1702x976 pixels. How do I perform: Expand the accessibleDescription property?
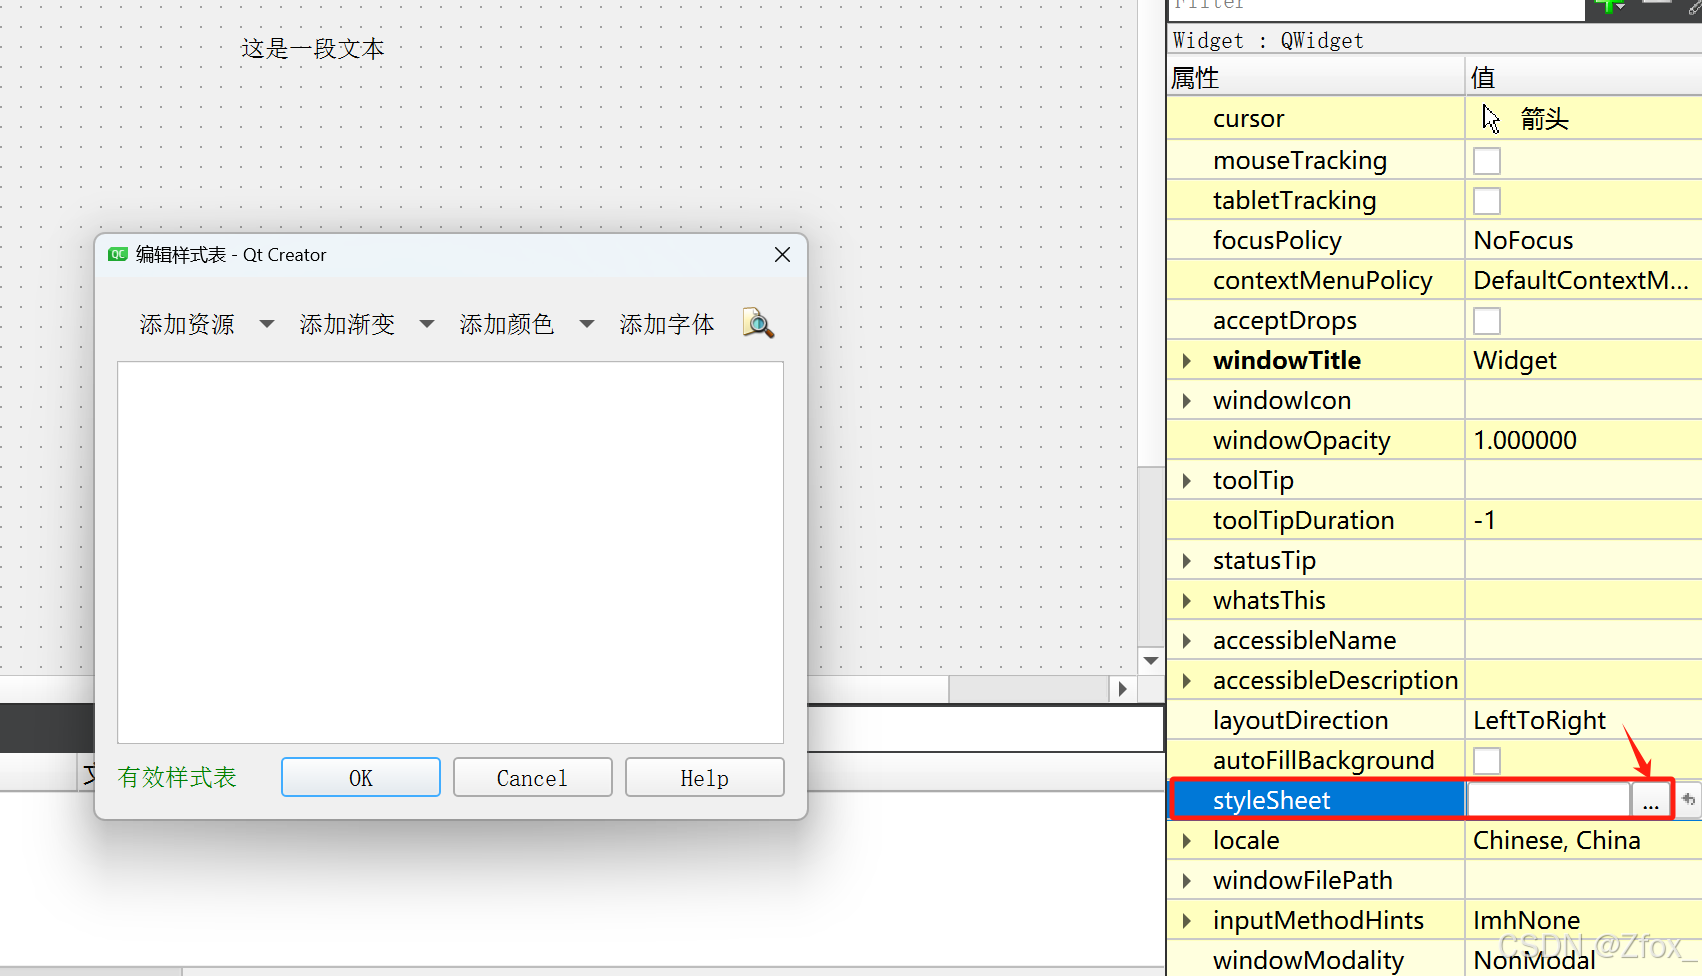[x=1187, y=680]
